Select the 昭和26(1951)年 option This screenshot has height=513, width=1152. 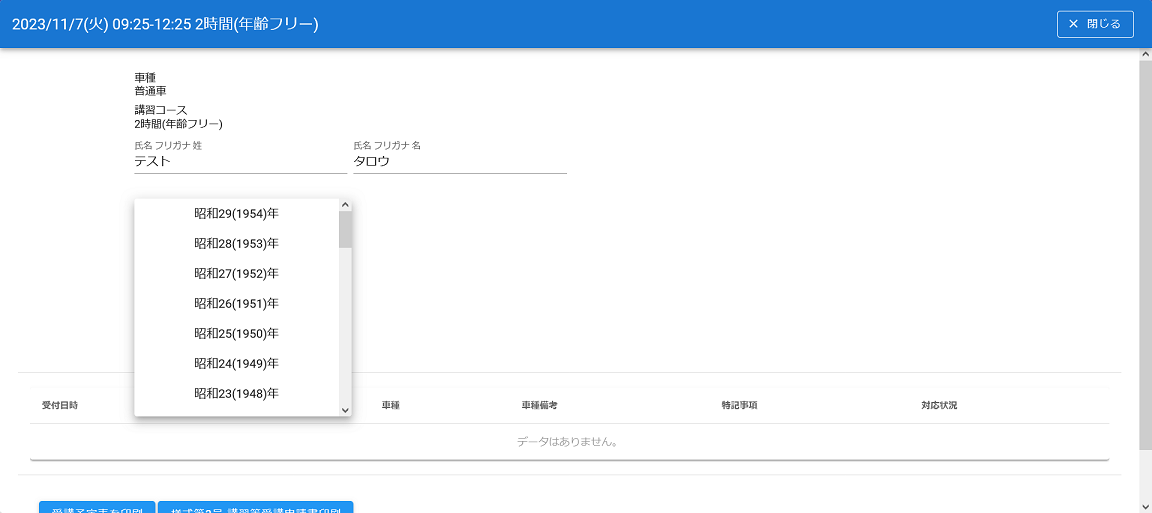point(236,303)
